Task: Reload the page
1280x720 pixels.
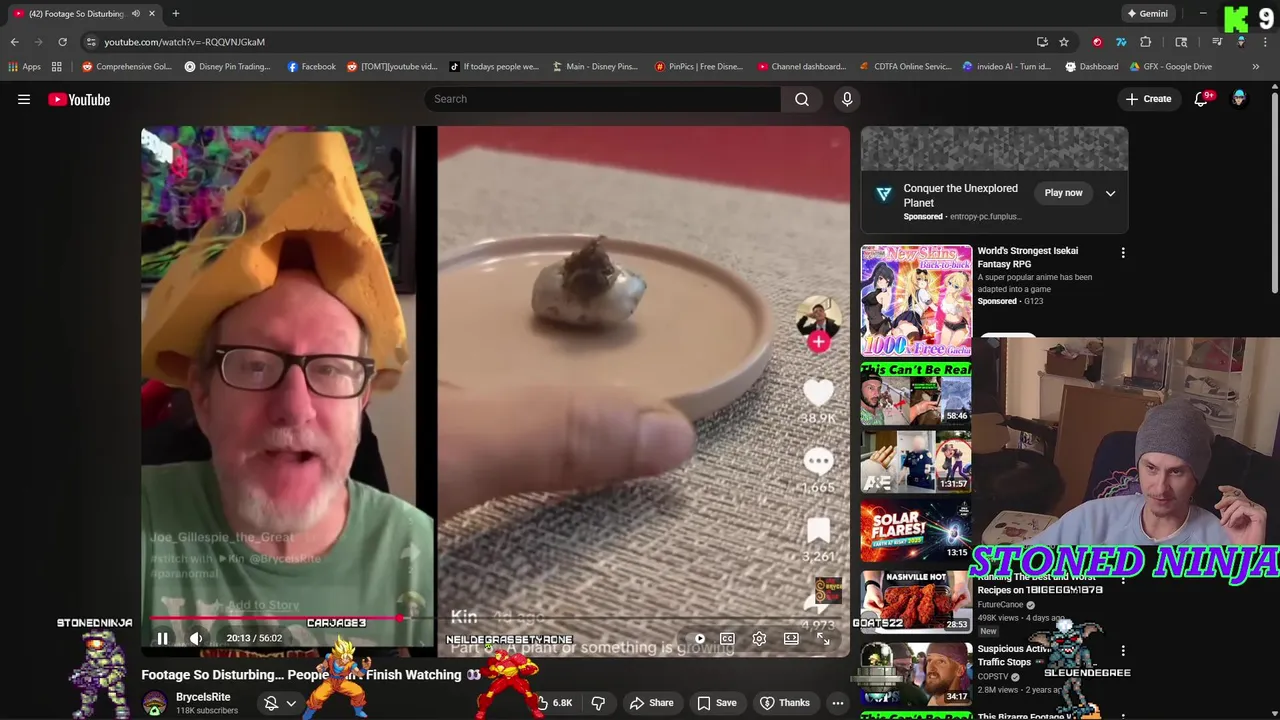Action: pyautogui.click(x=62, y=42)
